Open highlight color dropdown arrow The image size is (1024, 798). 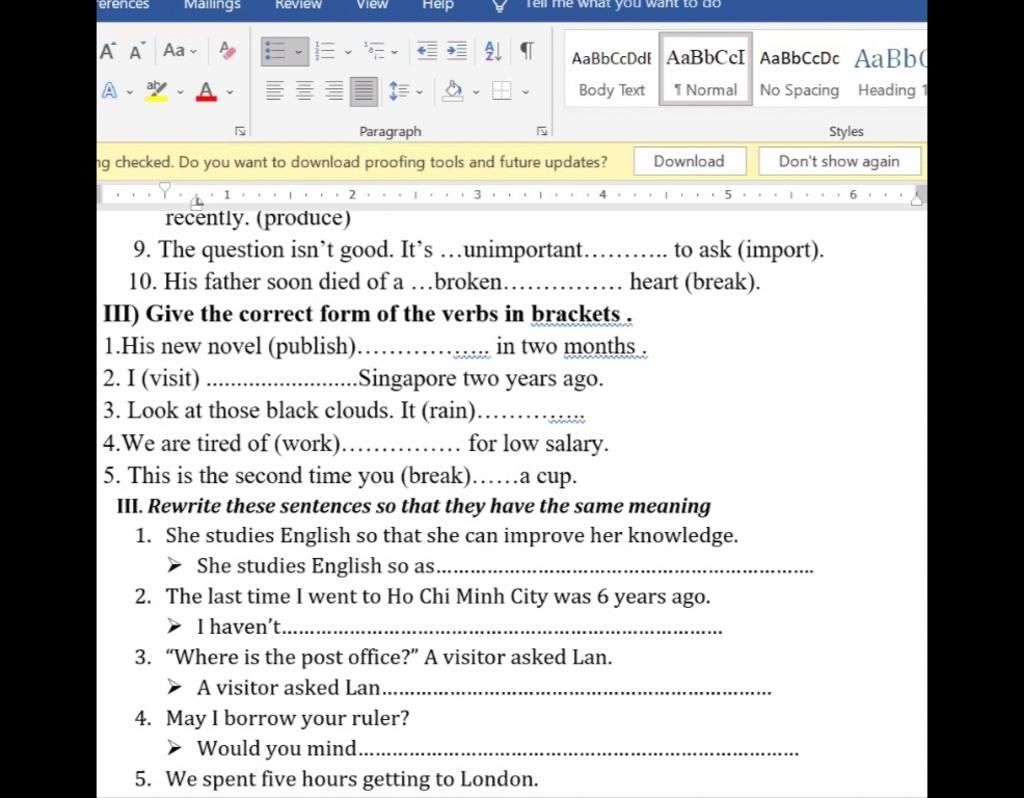tap(180, 92)
